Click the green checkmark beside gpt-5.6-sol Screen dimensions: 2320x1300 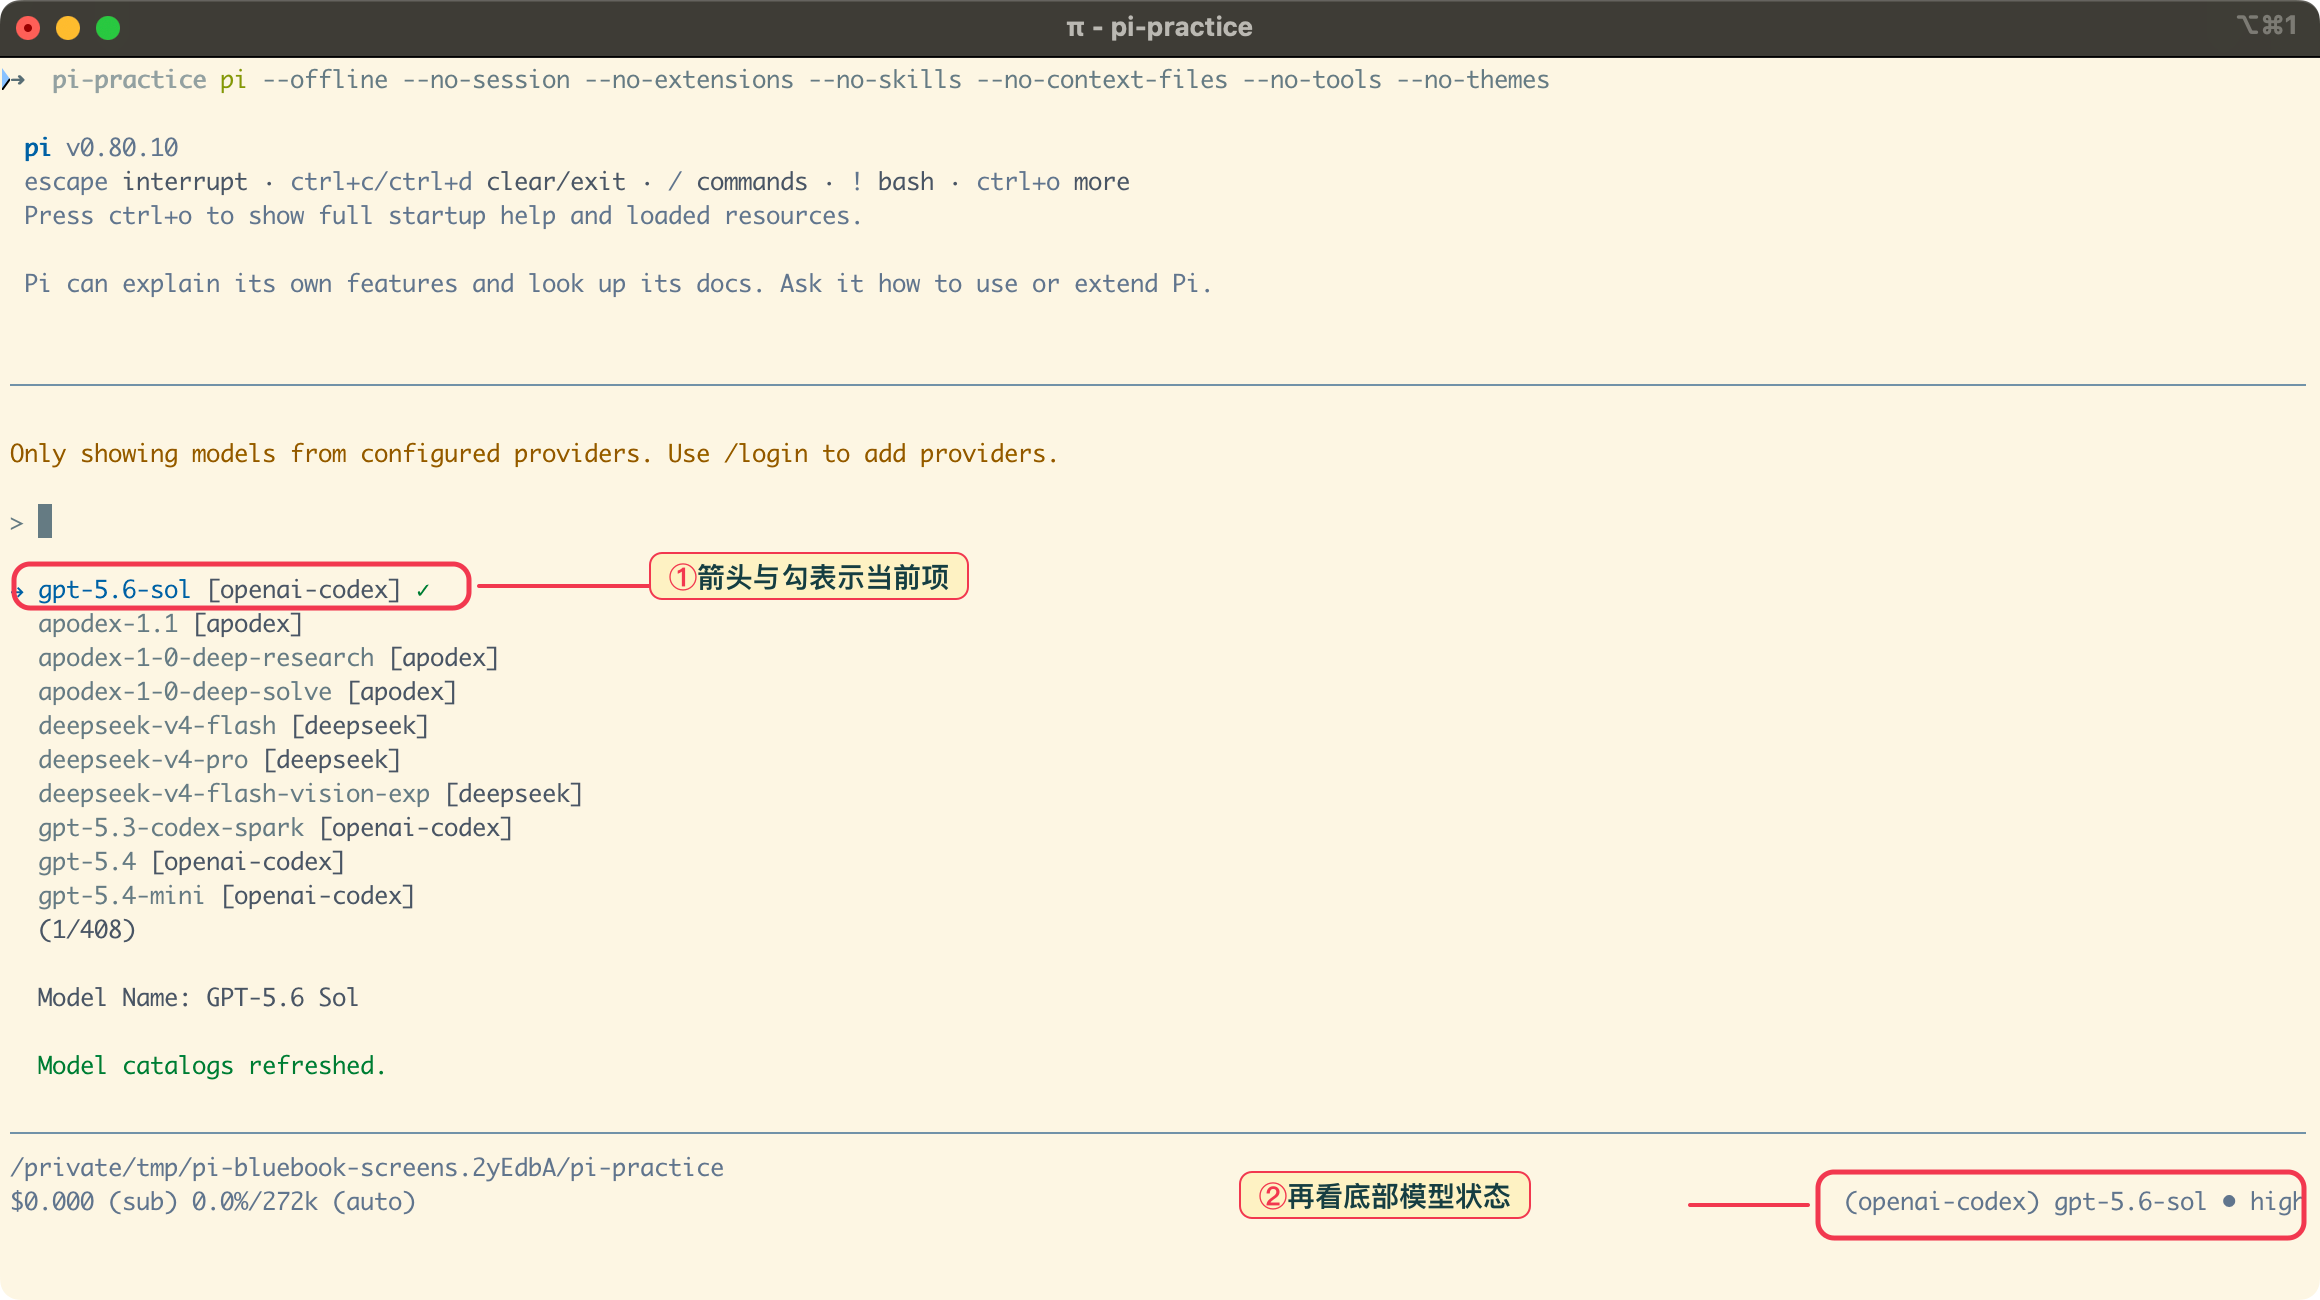pos(423,590)
